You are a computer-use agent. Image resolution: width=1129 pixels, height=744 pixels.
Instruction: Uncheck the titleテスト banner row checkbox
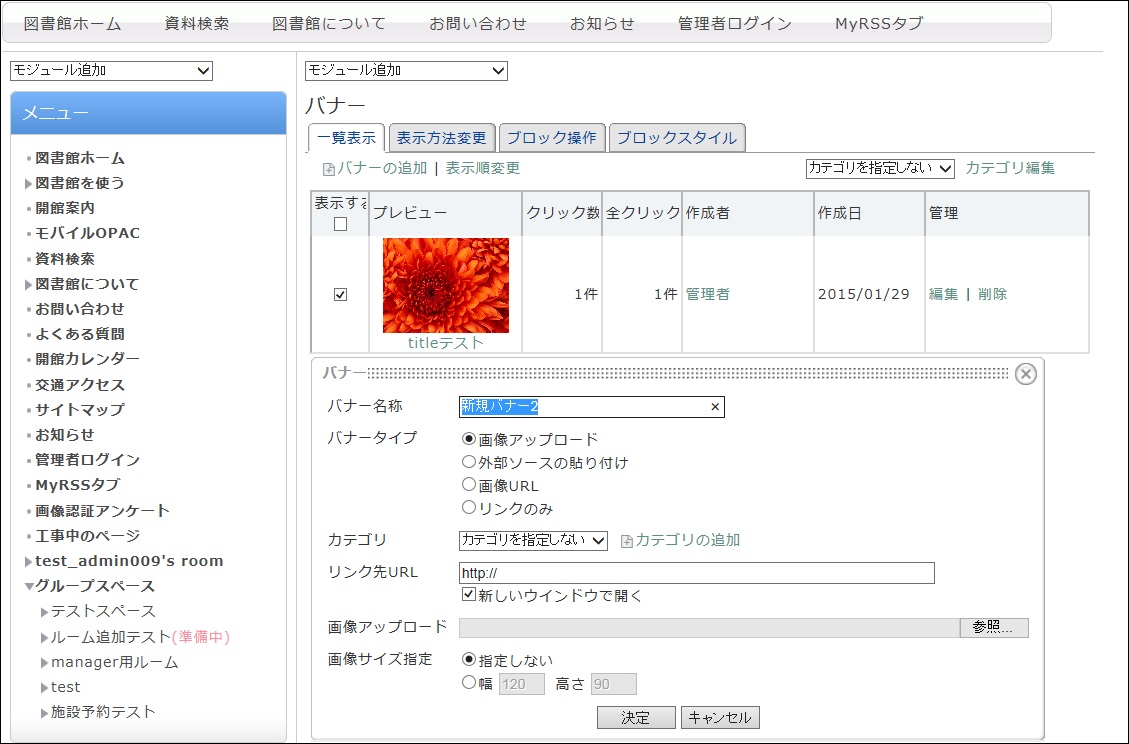pos(340,295)
